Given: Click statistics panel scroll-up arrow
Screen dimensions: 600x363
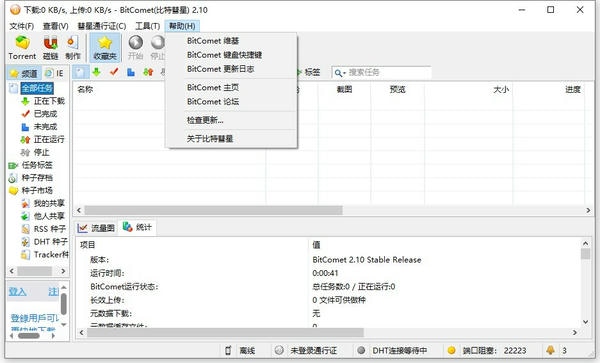Looking at the screenshot, I should pyautogui.click(x=585, y=243).
